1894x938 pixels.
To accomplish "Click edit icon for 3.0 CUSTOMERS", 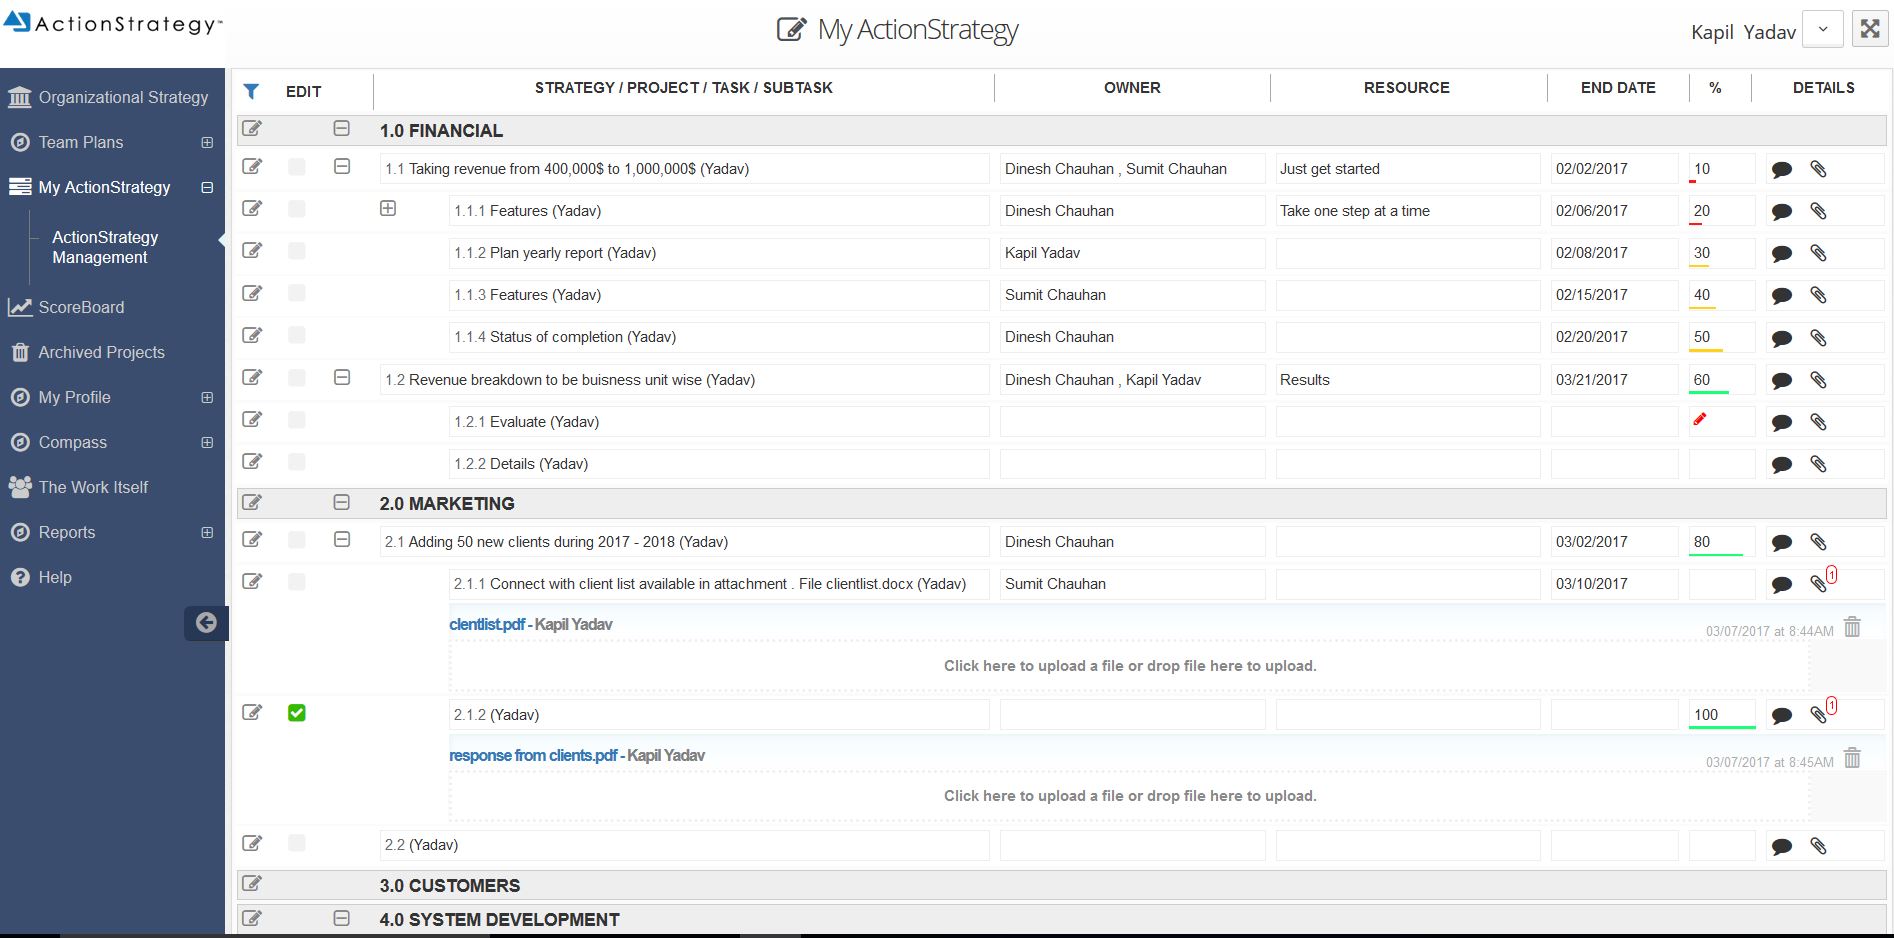I will (252, 883).
